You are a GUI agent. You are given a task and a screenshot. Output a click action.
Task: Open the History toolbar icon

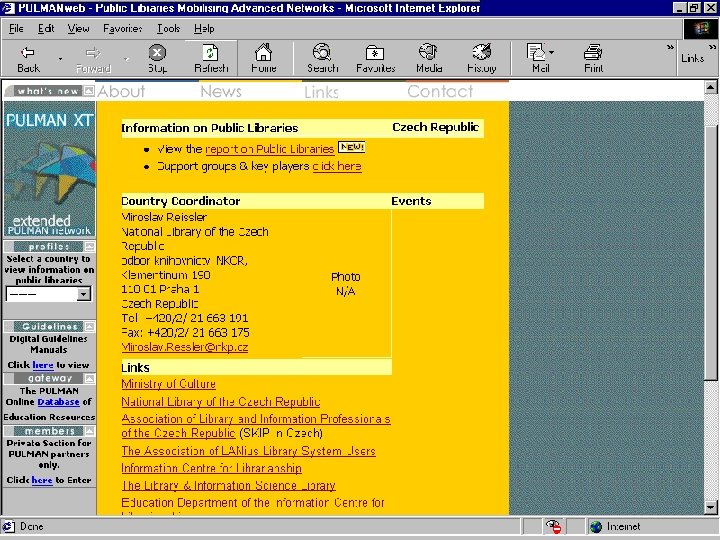click(481, 59)
